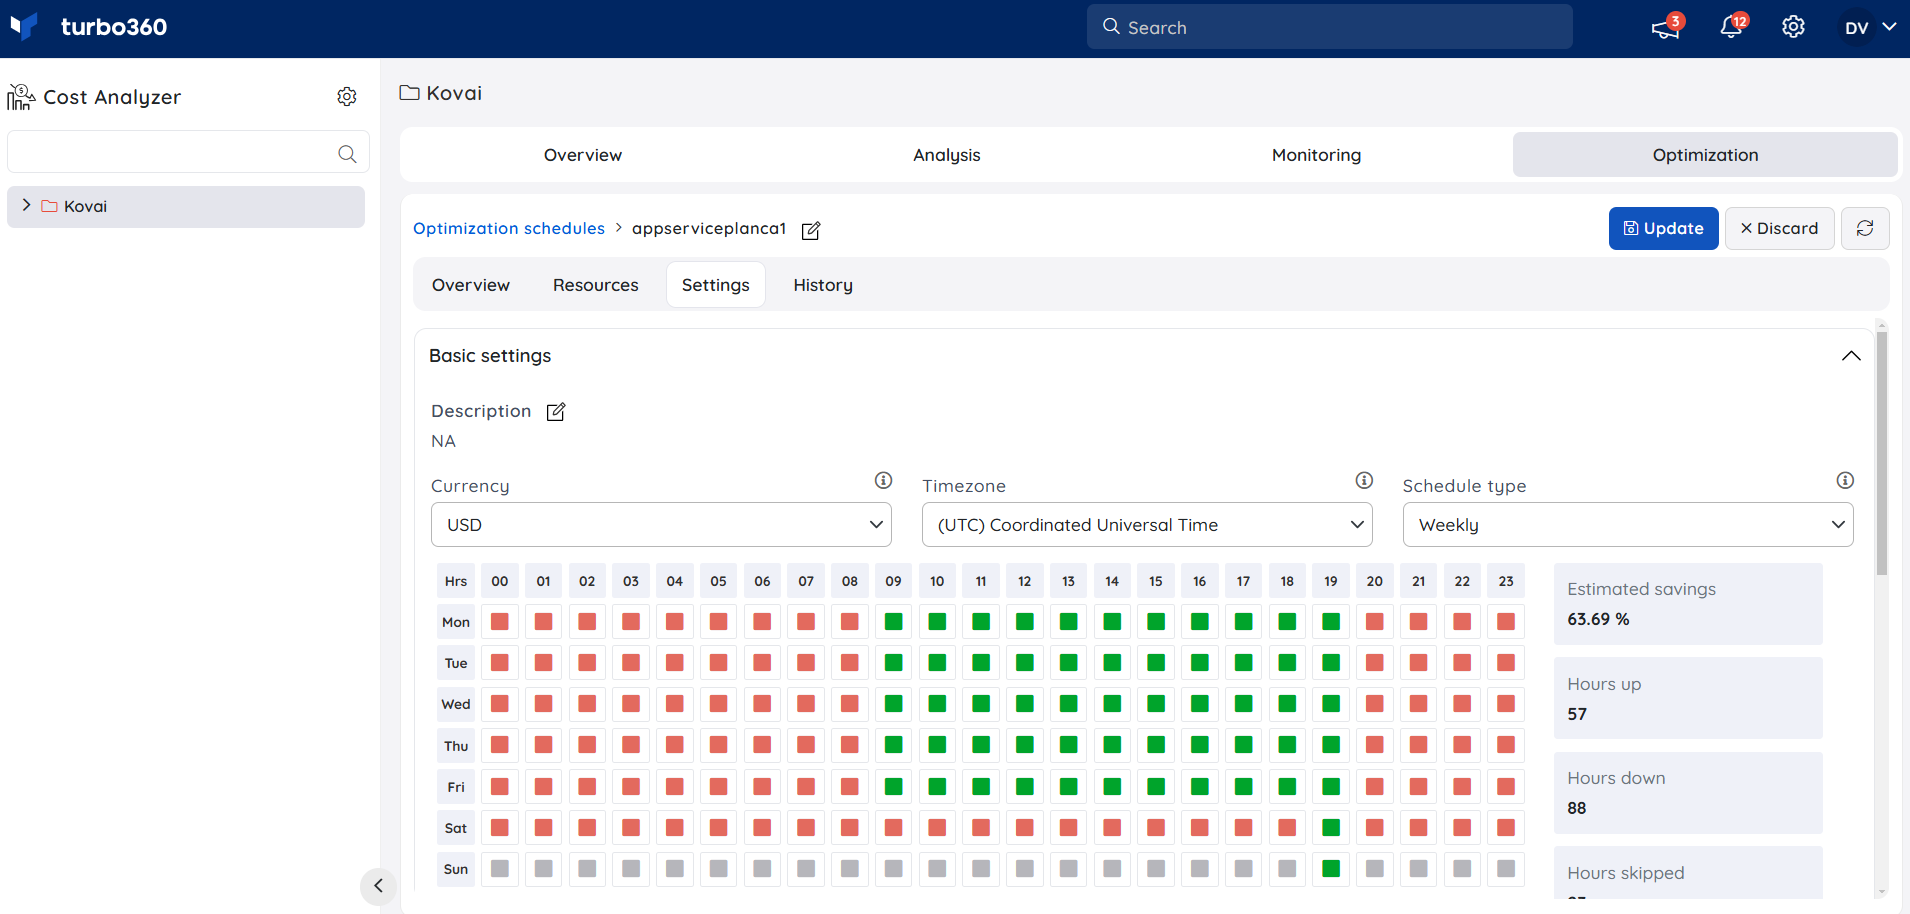Click the refresh icon button
The height and width of the screenshot is (914, 1910).
tap(1865, 228)
